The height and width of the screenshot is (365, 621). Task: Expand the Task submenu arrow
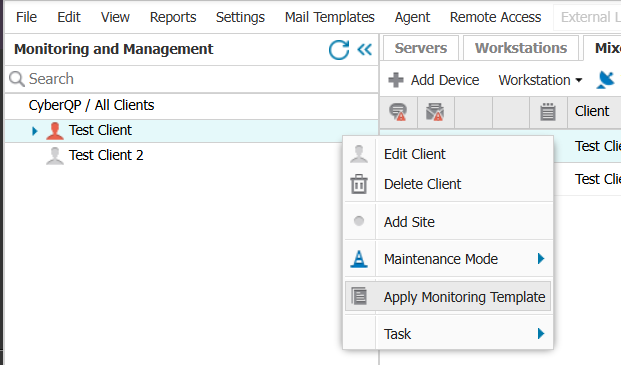tap(541, 333)
